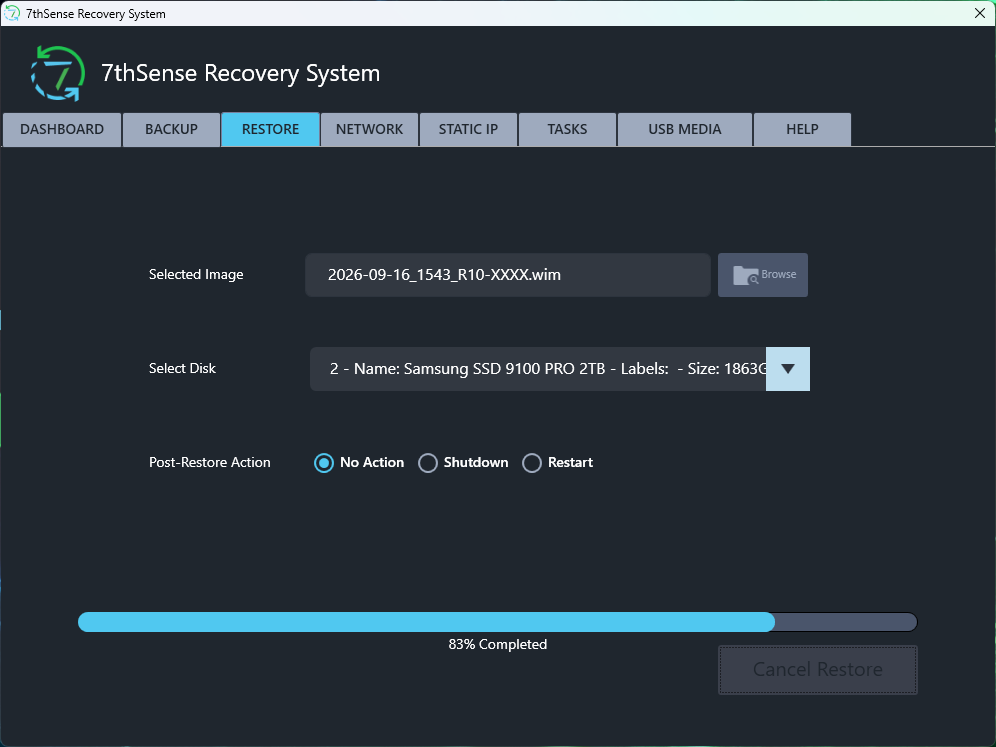Cancel the restore operation
This screenshot has width=996, height=747.
[818, 670]
